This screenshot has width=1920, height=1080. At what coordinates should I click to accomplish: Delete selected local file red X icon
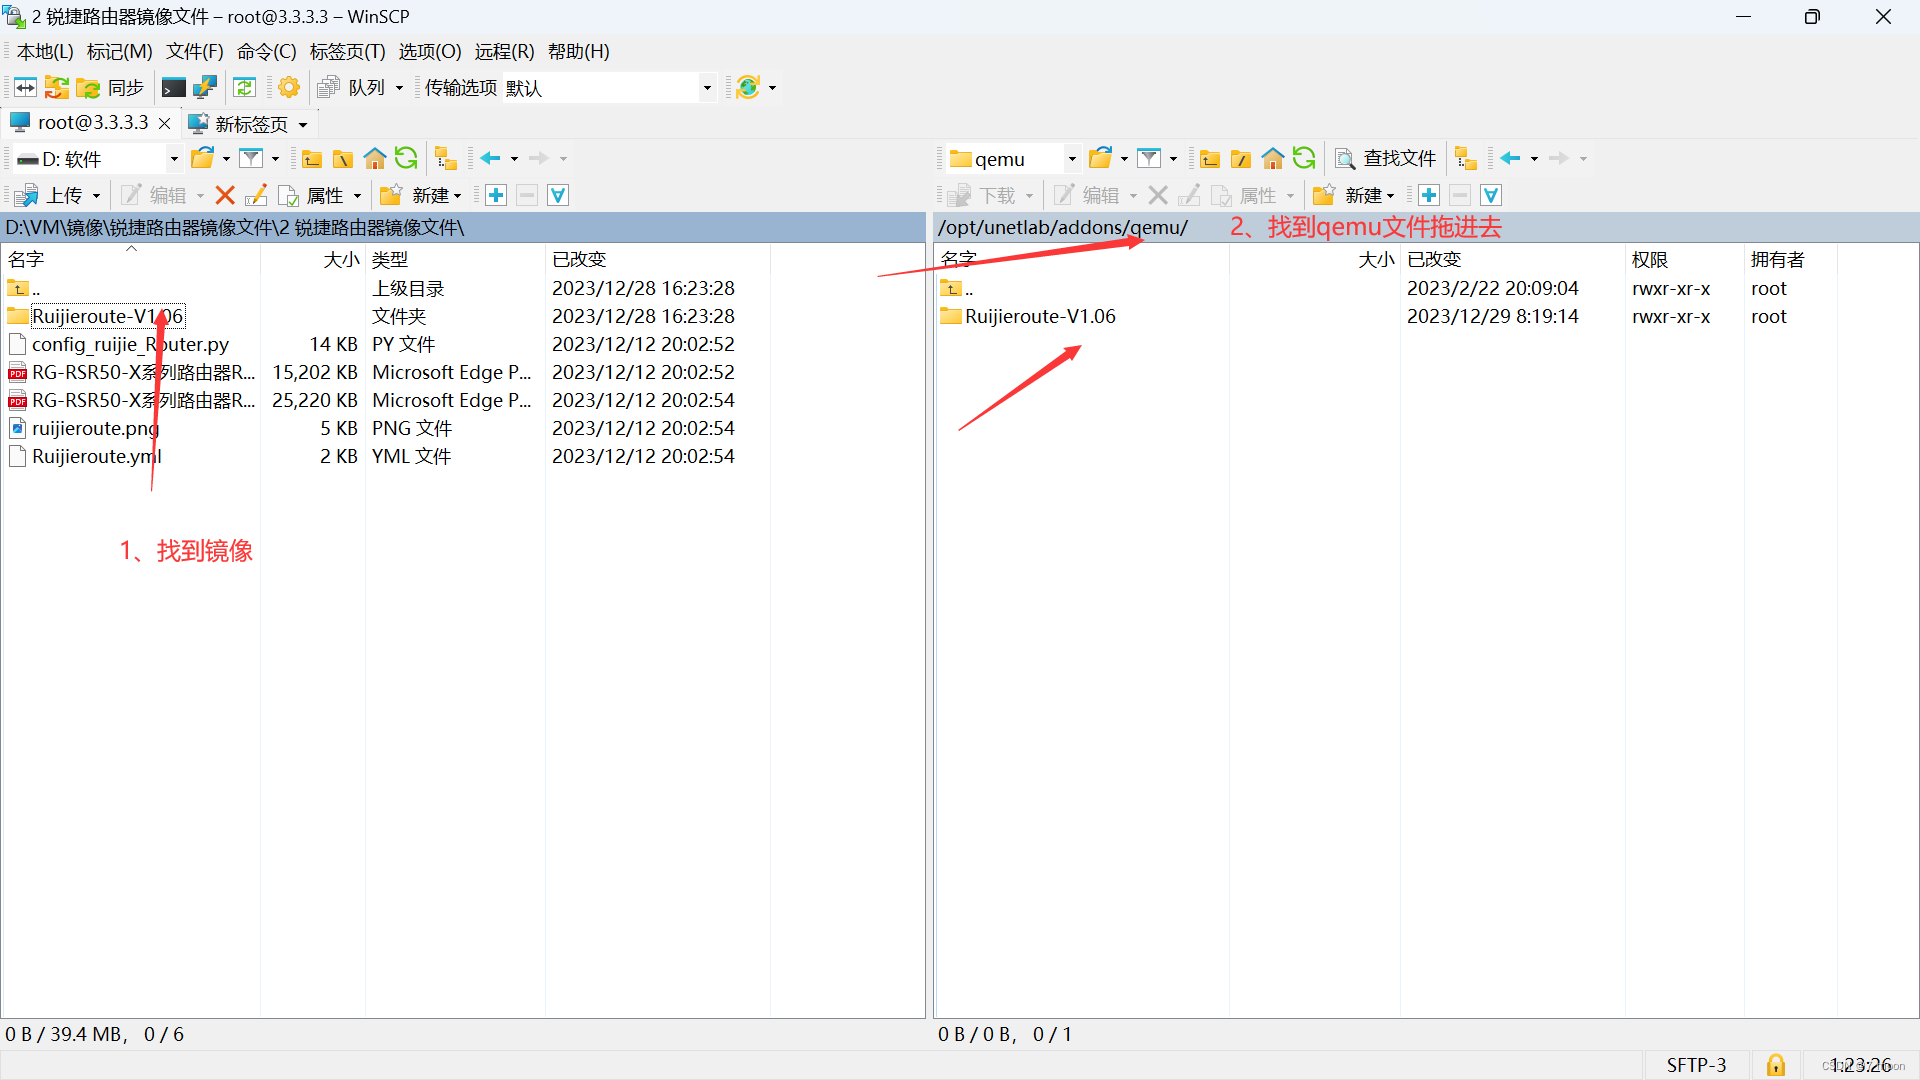[225, 195]
